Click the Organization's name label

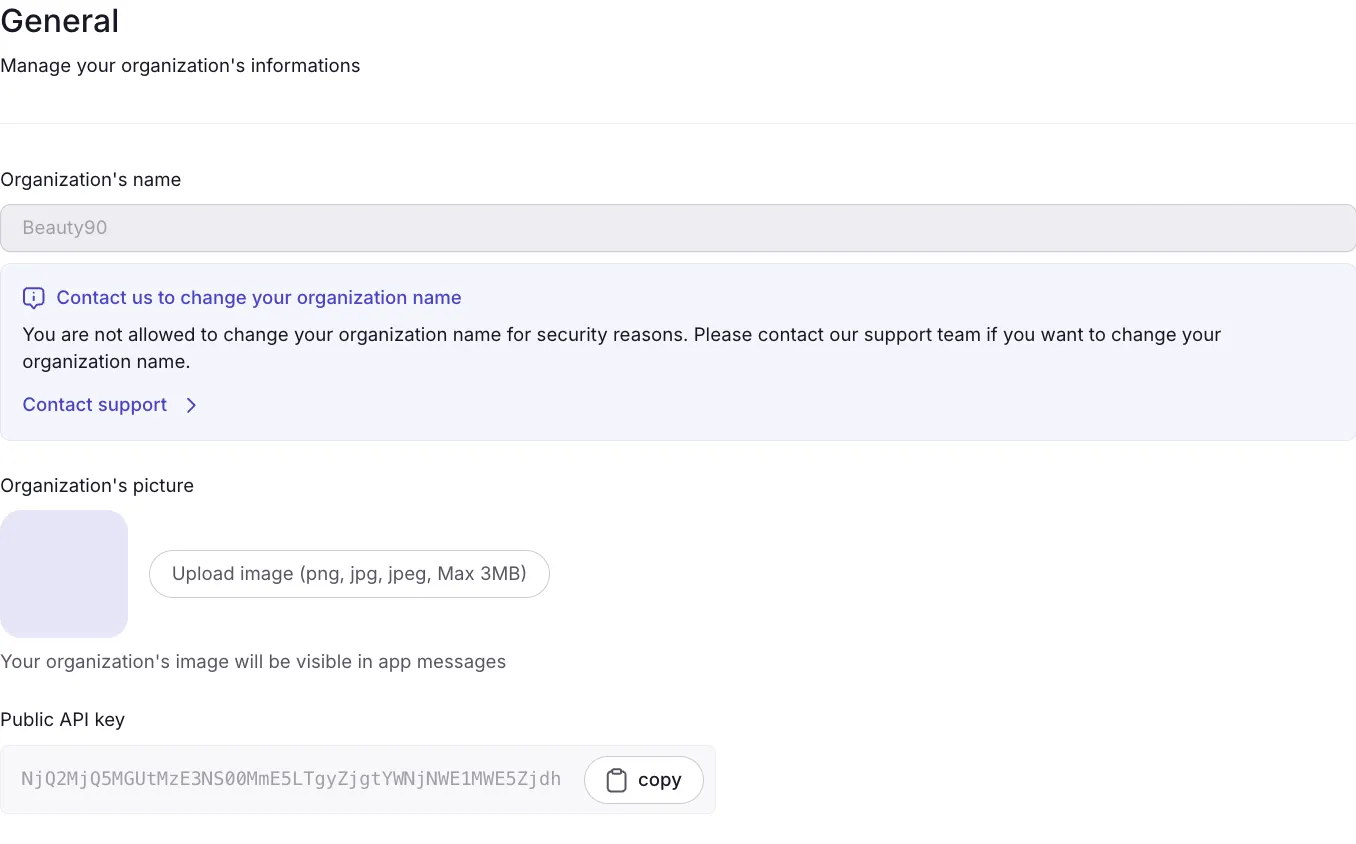[91, 180]
